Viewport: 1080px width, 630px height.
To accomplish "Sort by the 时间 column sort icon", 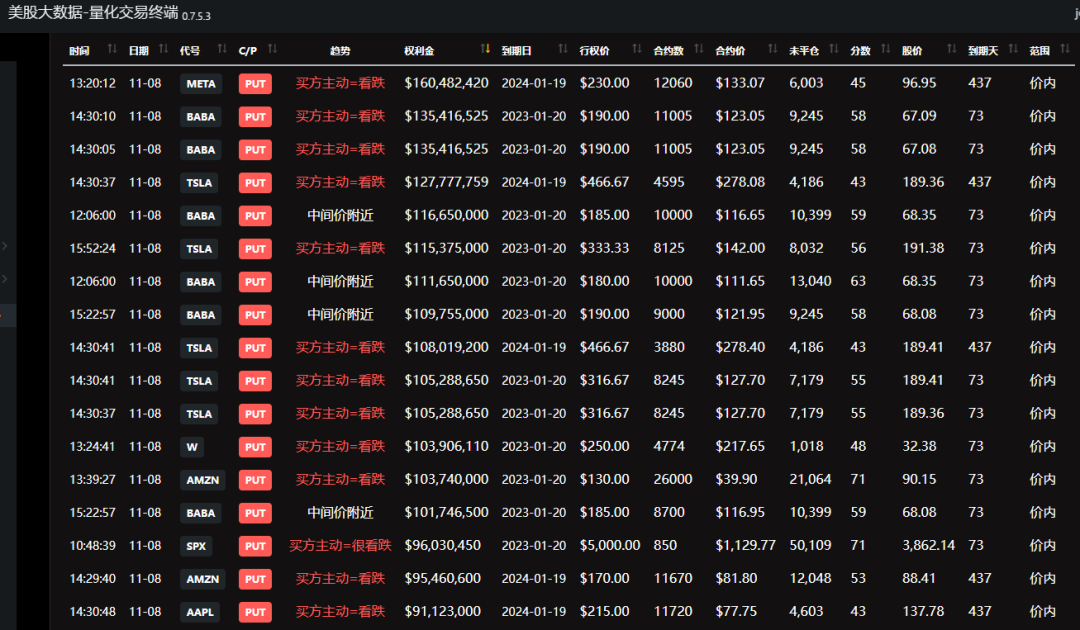I will [x=112, y=49].
